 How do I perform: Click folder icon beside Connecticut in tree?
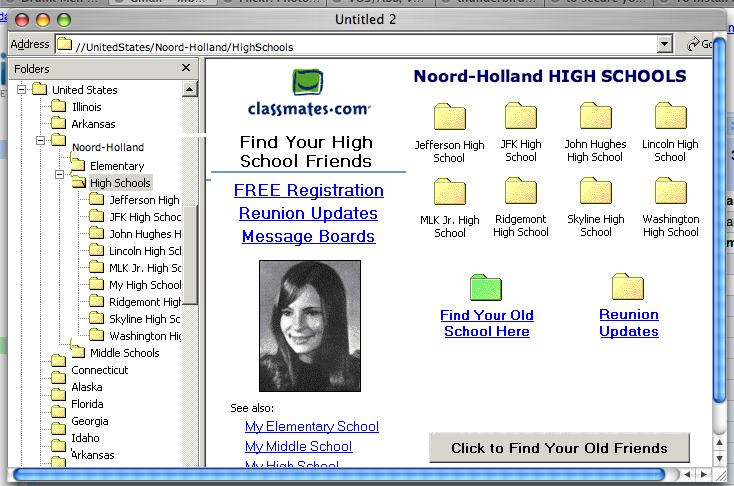(59, 361)
